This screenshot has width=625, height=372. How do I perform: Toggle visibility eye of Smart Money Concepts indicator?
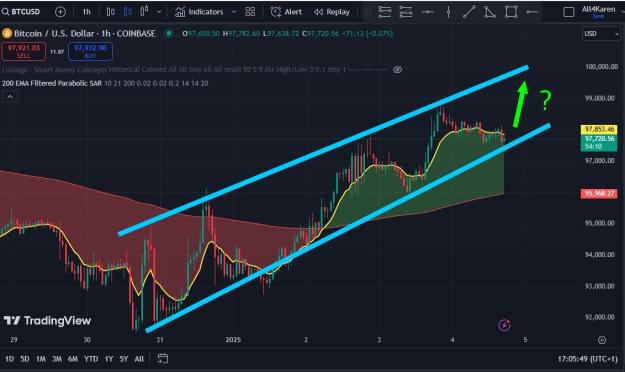click(397, 70)
